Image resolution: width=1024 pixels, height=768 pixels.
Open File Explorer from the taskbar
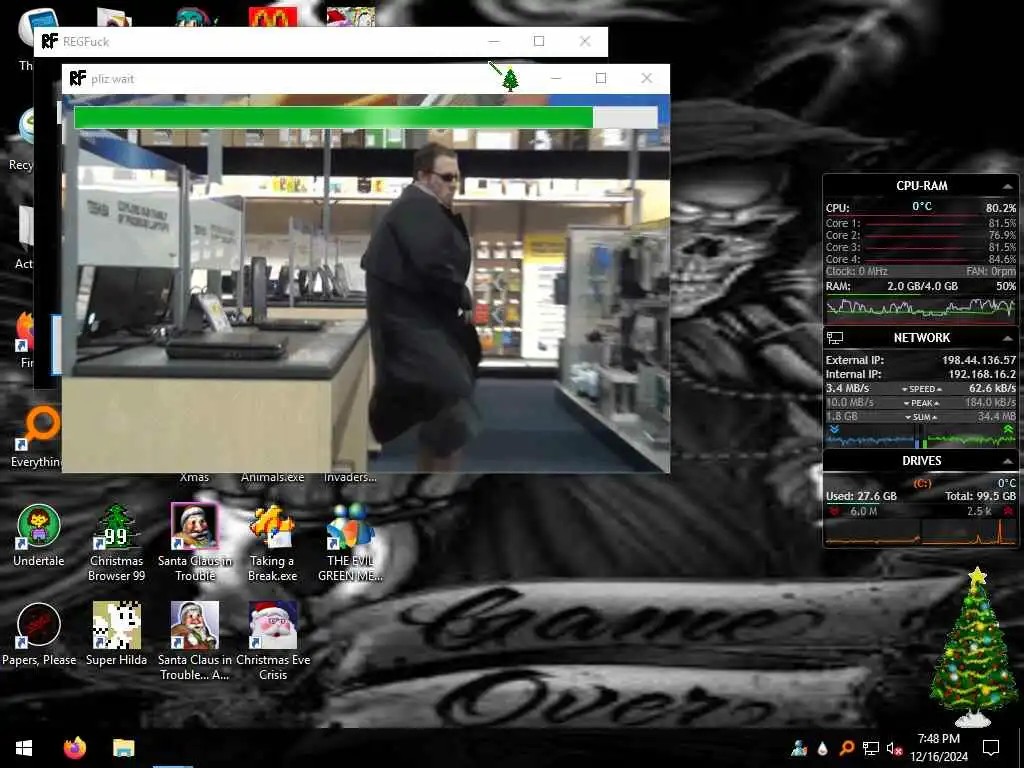(123, 748)
